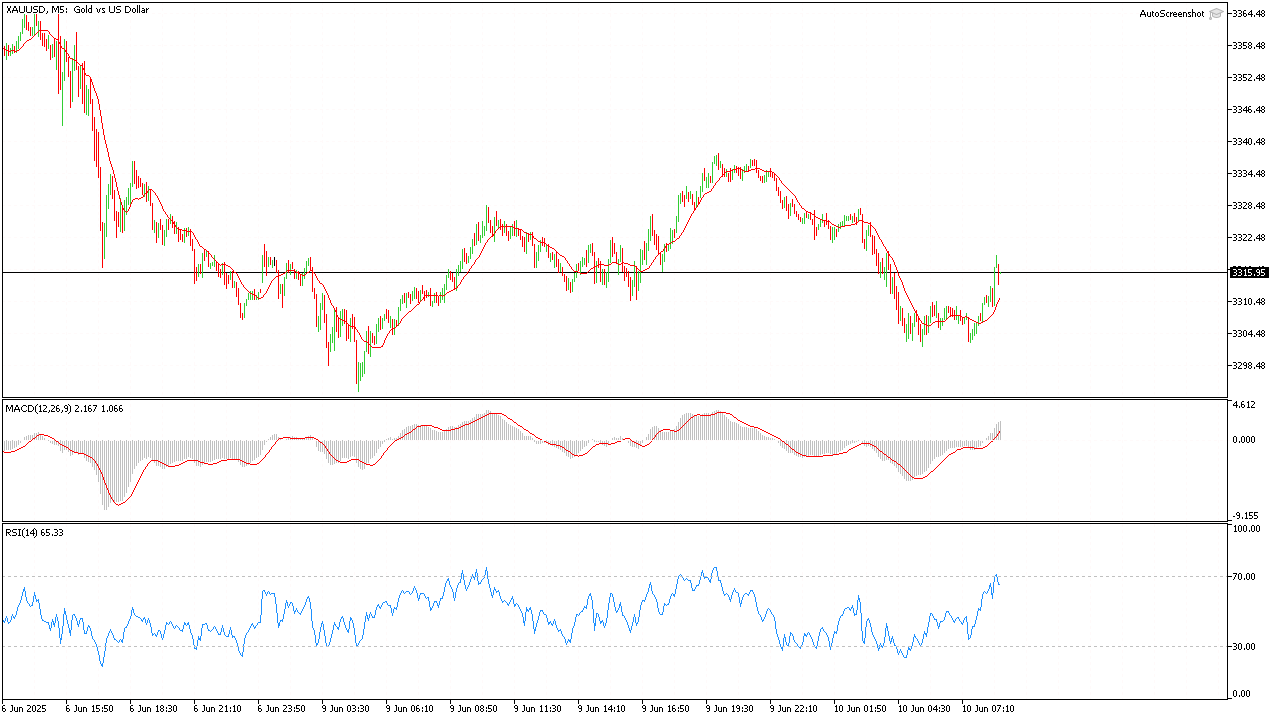Click the 10 Jun 01:50 time label
Screen dimensions: 1280x720
point(858,708)
